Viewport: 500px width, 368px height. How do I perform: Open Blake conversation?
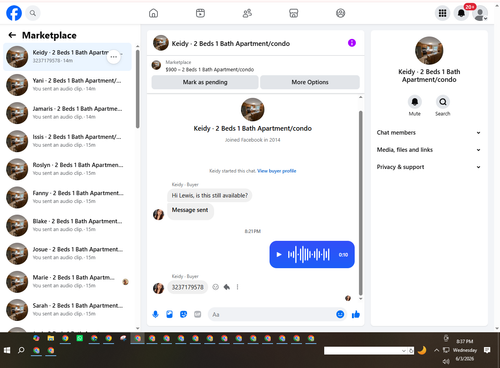pos(68,225)
